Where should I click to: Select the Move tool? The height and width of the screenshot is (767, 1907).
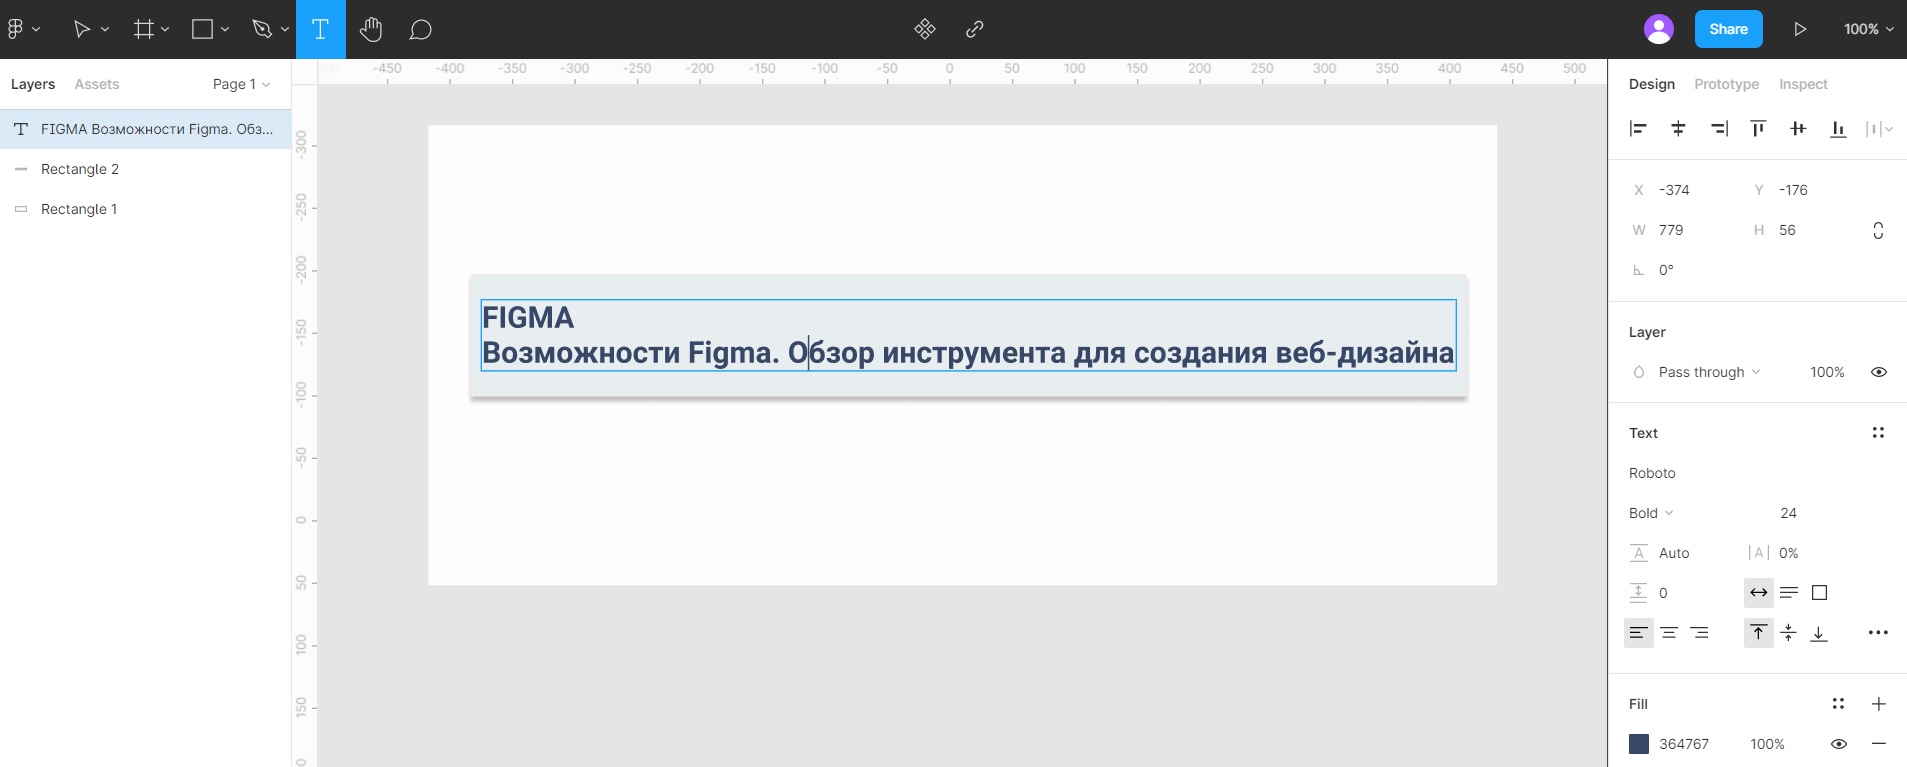click(82, 29)
